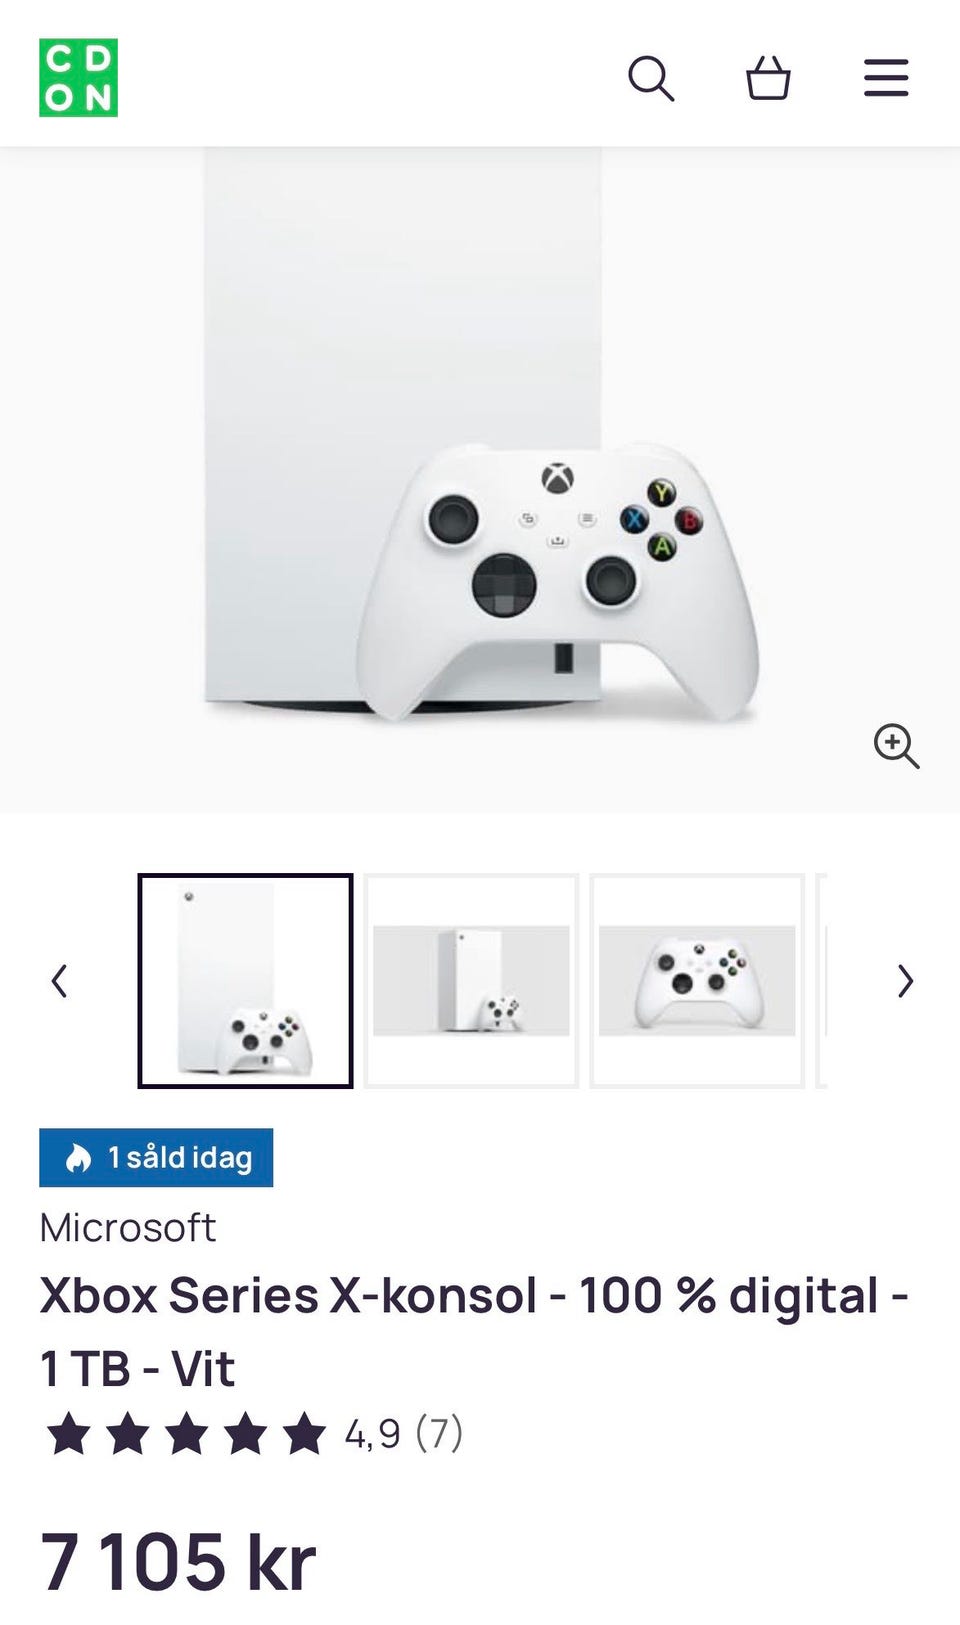
Task: Click the Xbox Series X-konsol title
Action: (474, 1332)
